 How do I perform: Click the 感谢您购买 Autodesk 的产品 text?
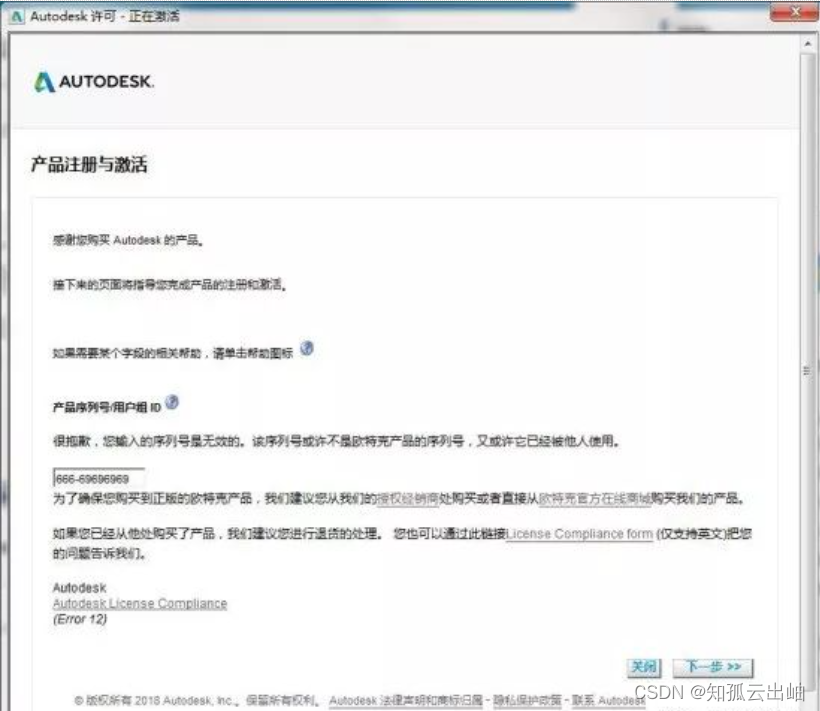tap(128, 240)
